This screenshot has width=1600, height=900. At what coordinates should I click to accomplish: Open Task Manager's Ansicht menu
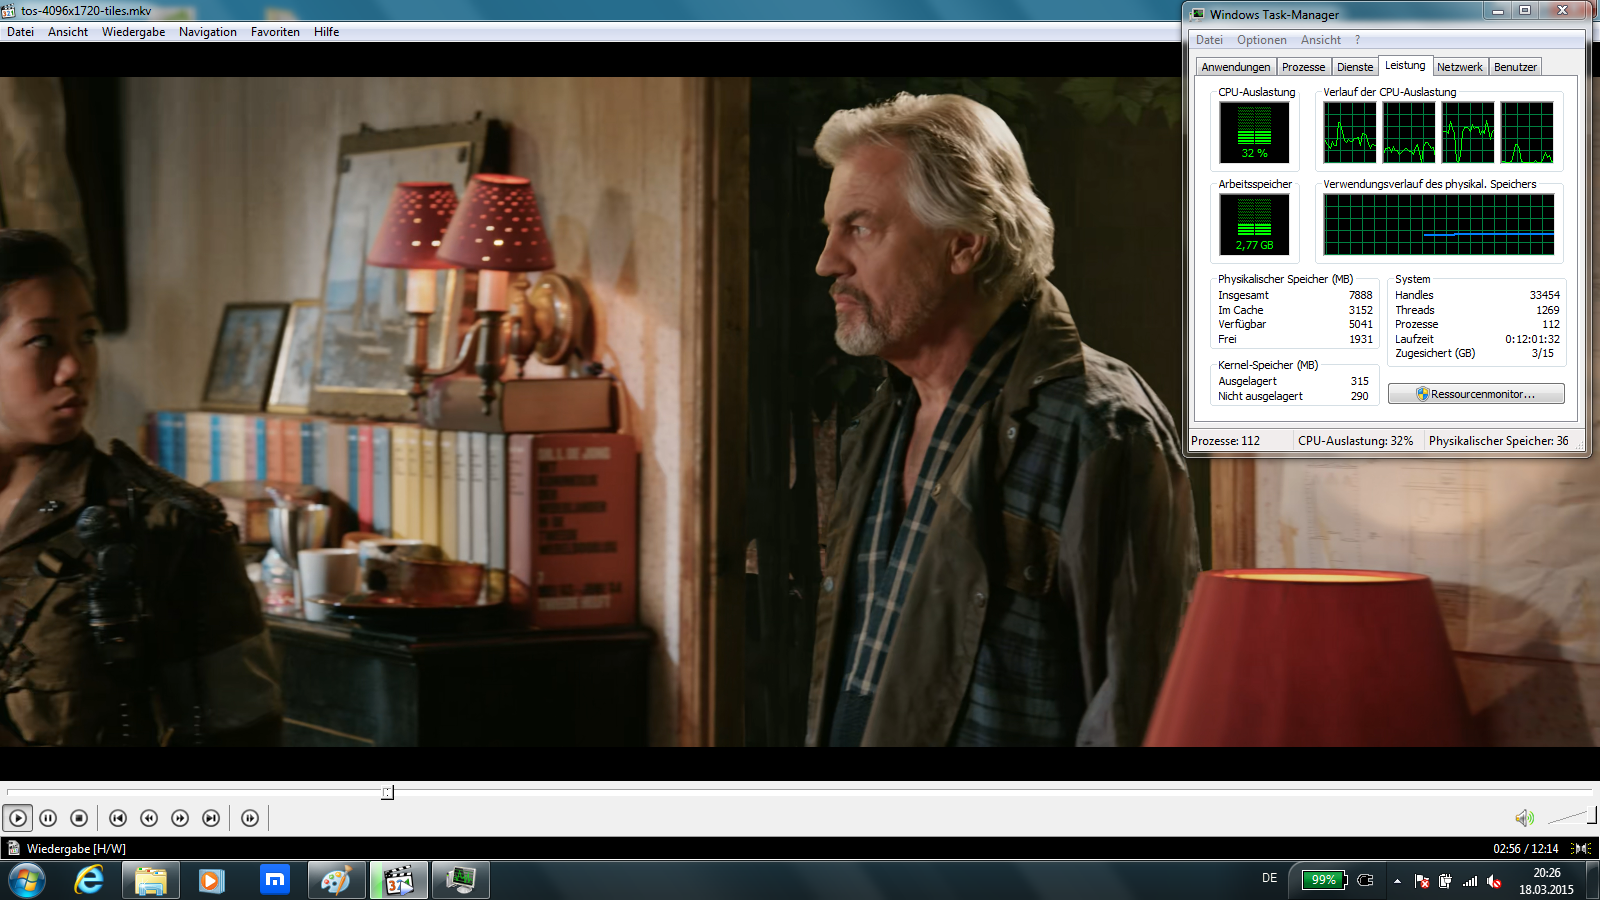pos(1321,40)
